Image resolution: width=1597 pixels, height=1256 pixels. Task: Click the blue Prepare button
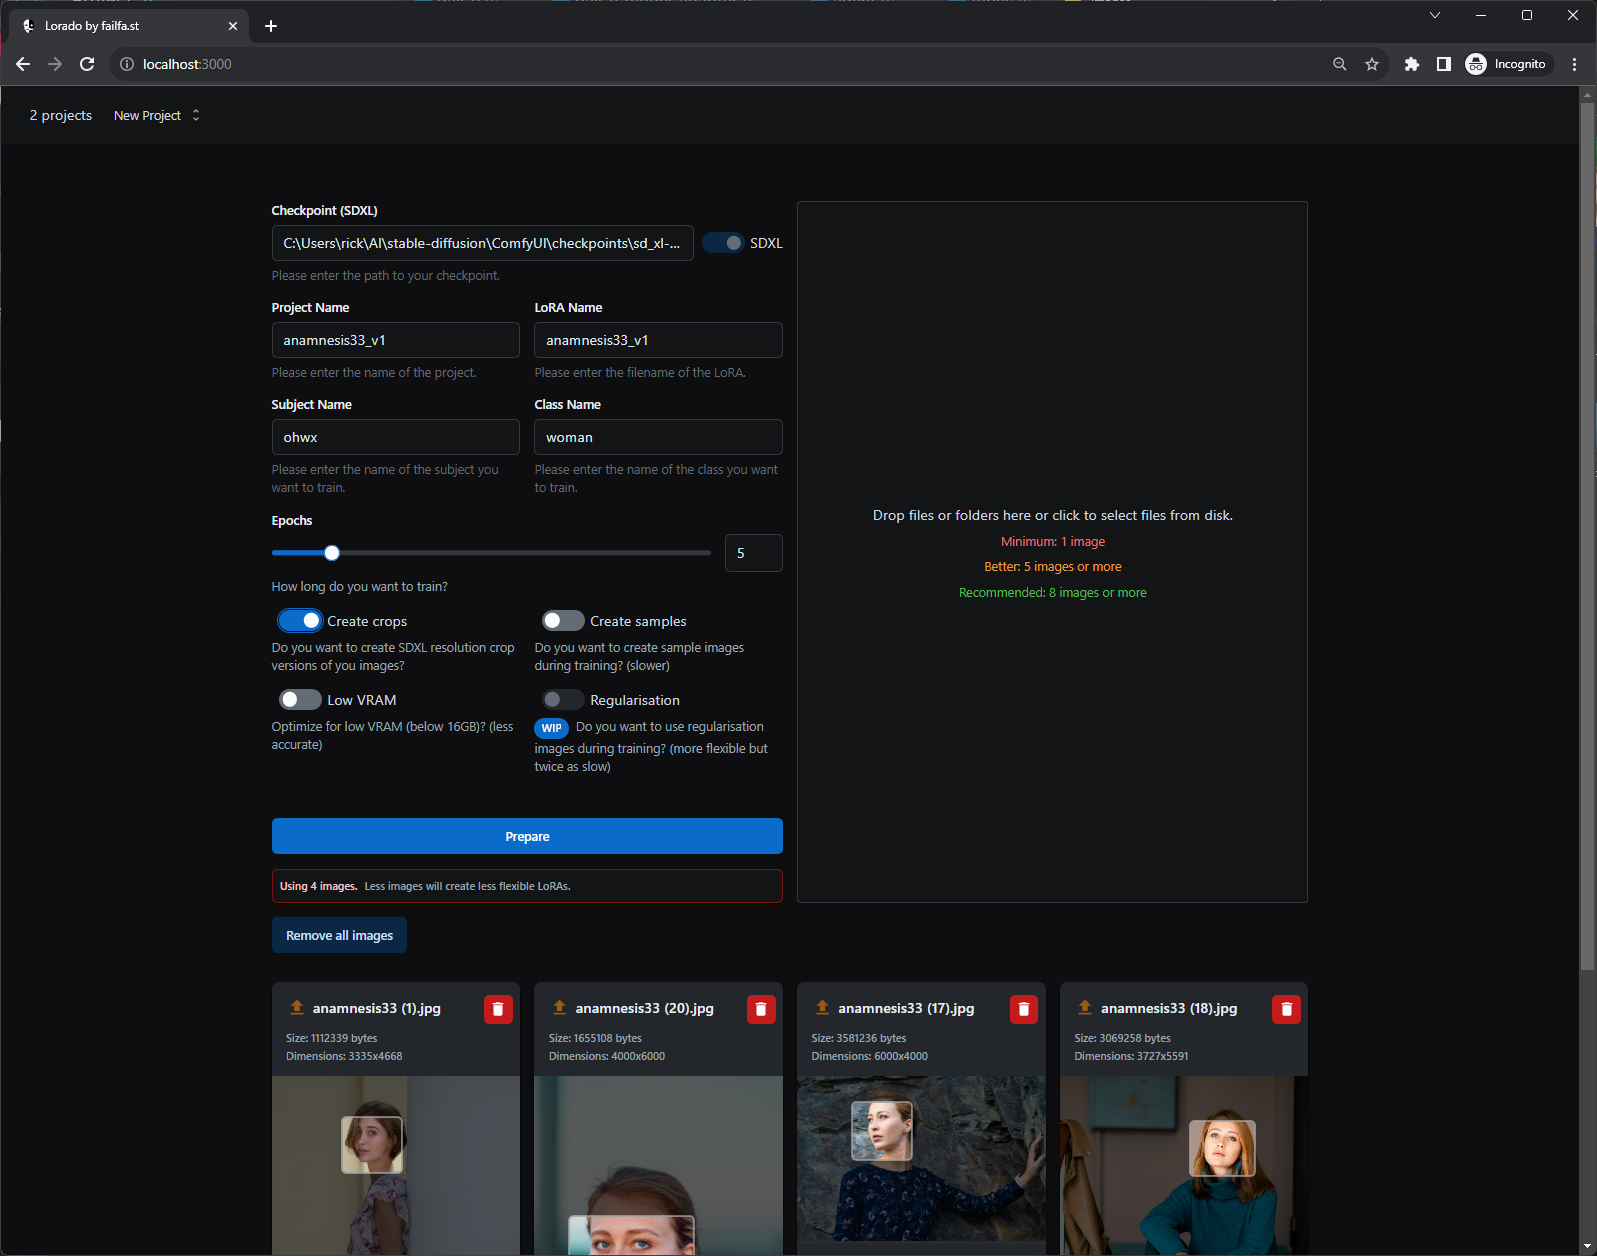pos(527,836)
